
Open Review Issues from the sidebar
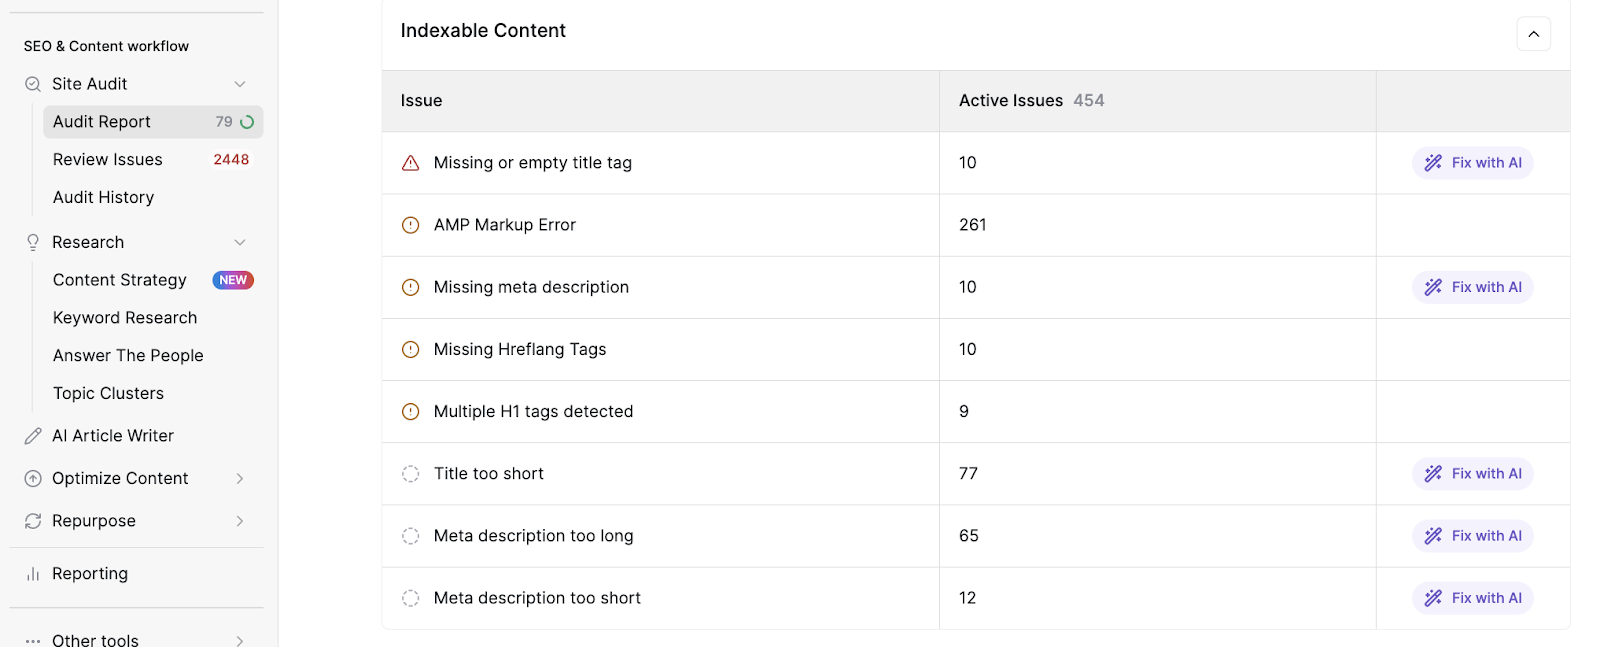pos(107,159)
